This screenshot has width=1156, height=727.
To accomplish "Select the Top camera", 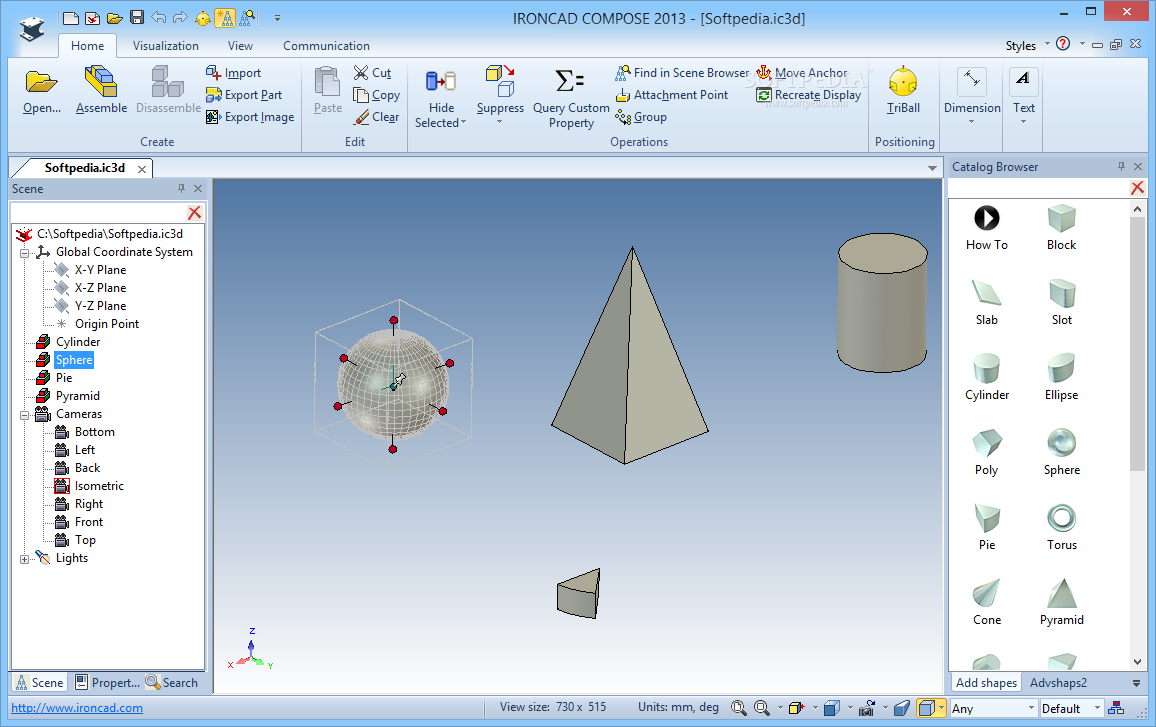I will tap(85, 540).
